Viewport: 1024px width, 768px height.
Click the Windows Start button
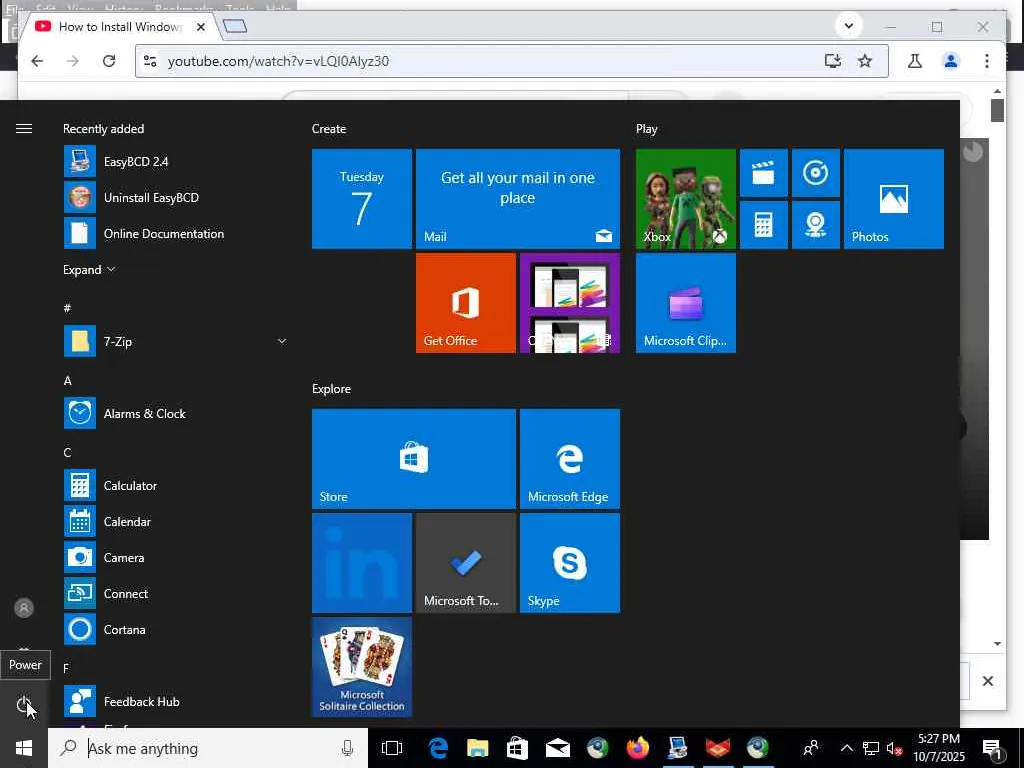click(24, 748)
